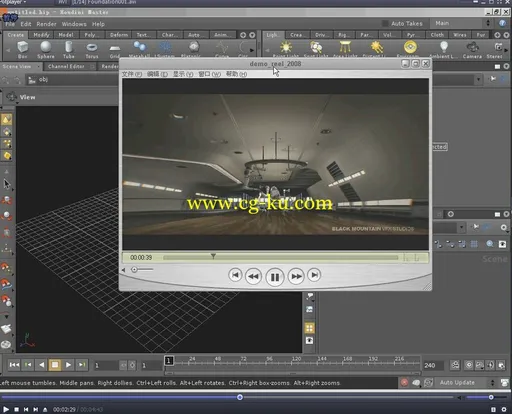
Task: Skip to start in QuickTime player
Action: click(x=235, y=275)
